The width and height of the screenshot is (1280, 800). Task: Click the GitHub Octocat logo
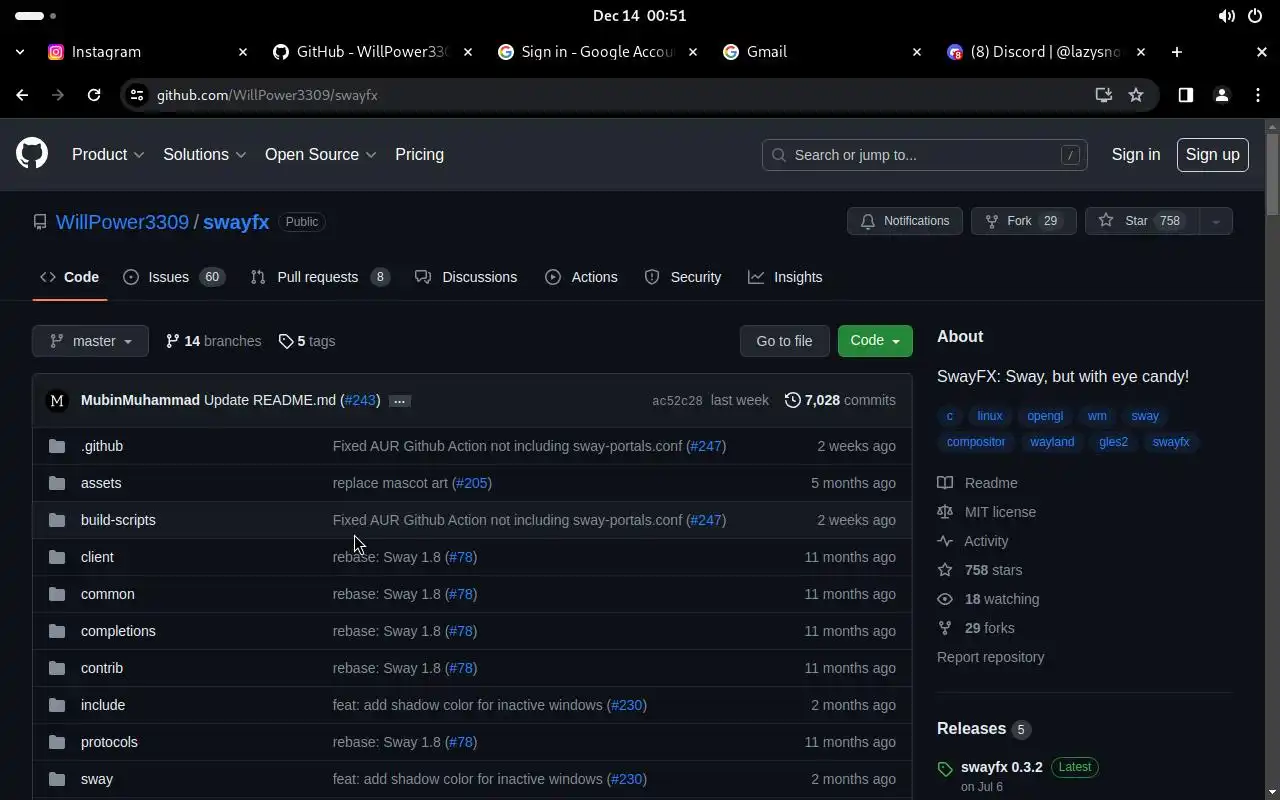(x=32, y=154)
